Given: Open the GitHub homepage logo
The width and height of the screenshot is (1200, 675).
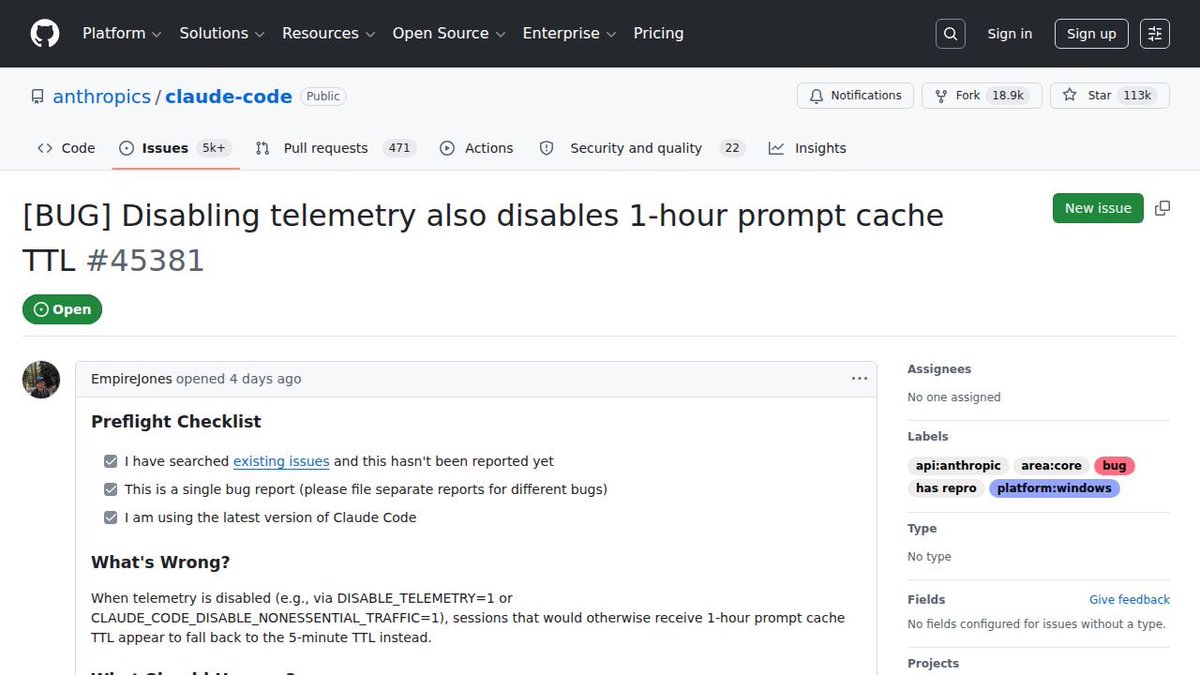Looking at the screenshot, I should pos(44,33).
